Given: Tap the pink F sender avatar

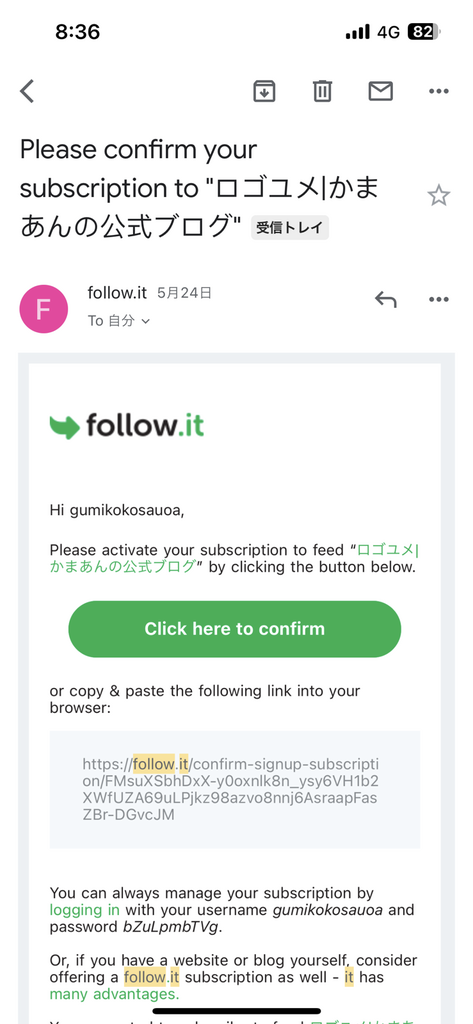Looking at the screenshot, I should (x=44, y=309).
